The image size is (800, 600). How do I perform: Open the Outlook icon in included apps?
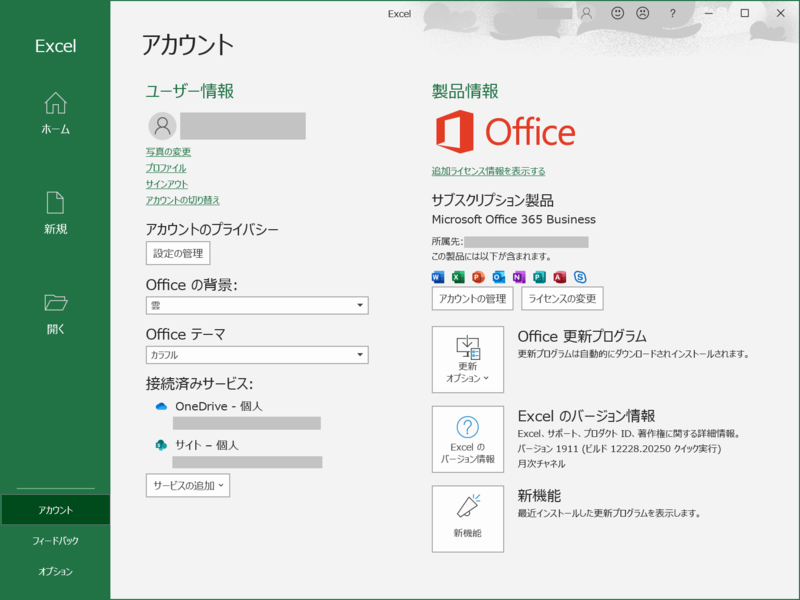point(497,277)
